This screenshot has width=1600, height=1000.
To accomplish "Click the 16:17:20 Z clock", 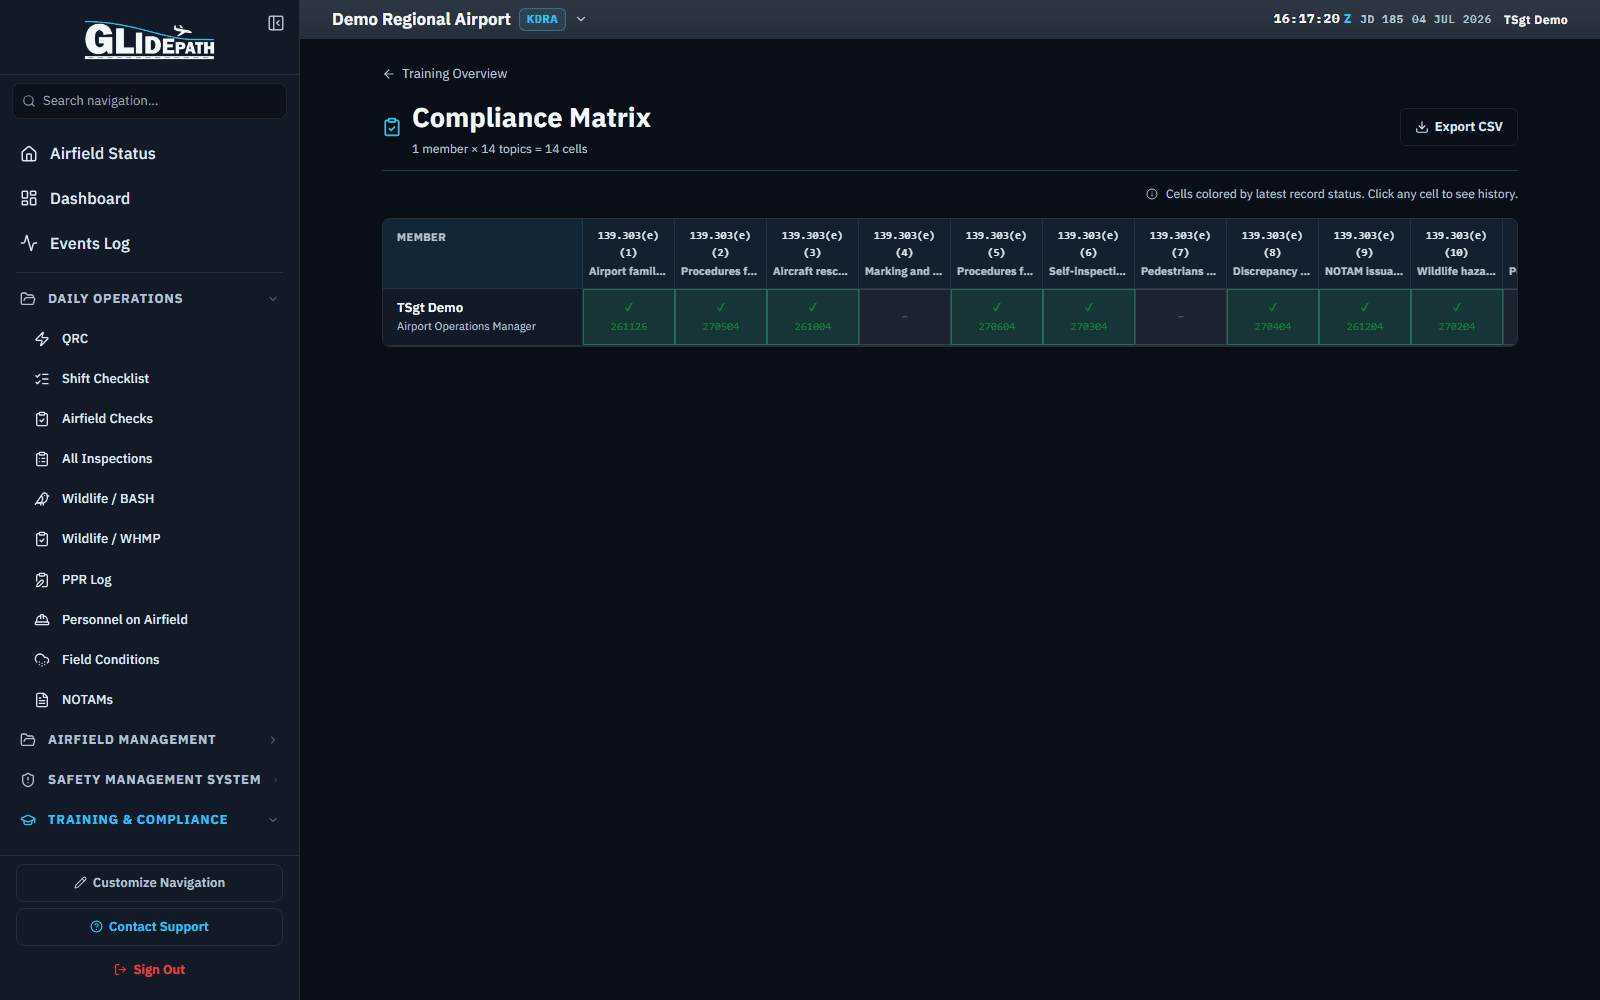I will click(1312, 19).
